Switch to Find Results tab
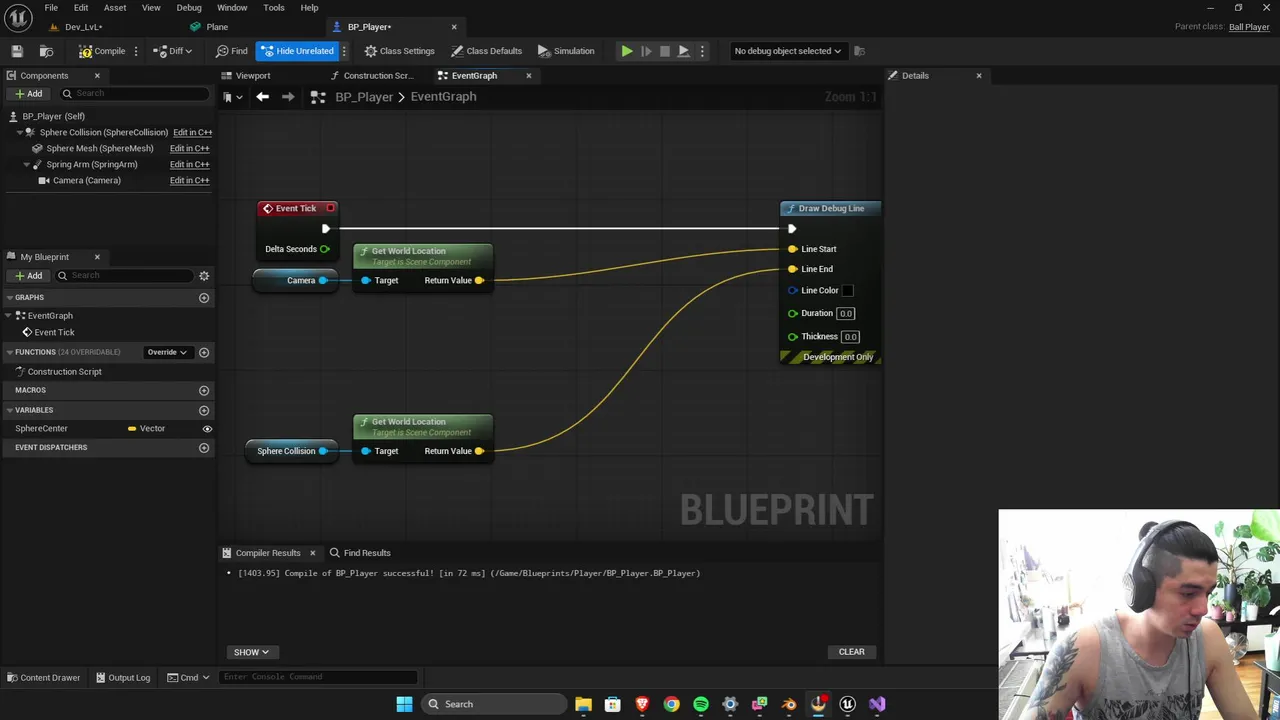Screen dimensions: 1280x720 click(x=360, y=553)
